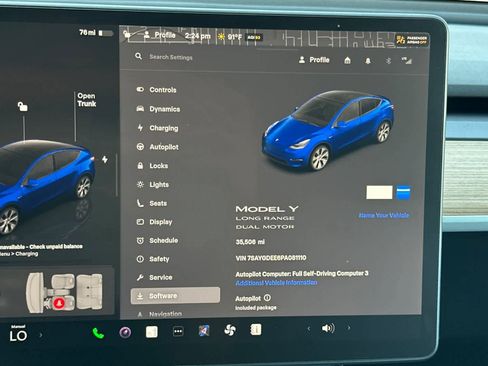488x366 pixels.
Task: Tap the 76 mi battery indicator
Action: point(96,33)
